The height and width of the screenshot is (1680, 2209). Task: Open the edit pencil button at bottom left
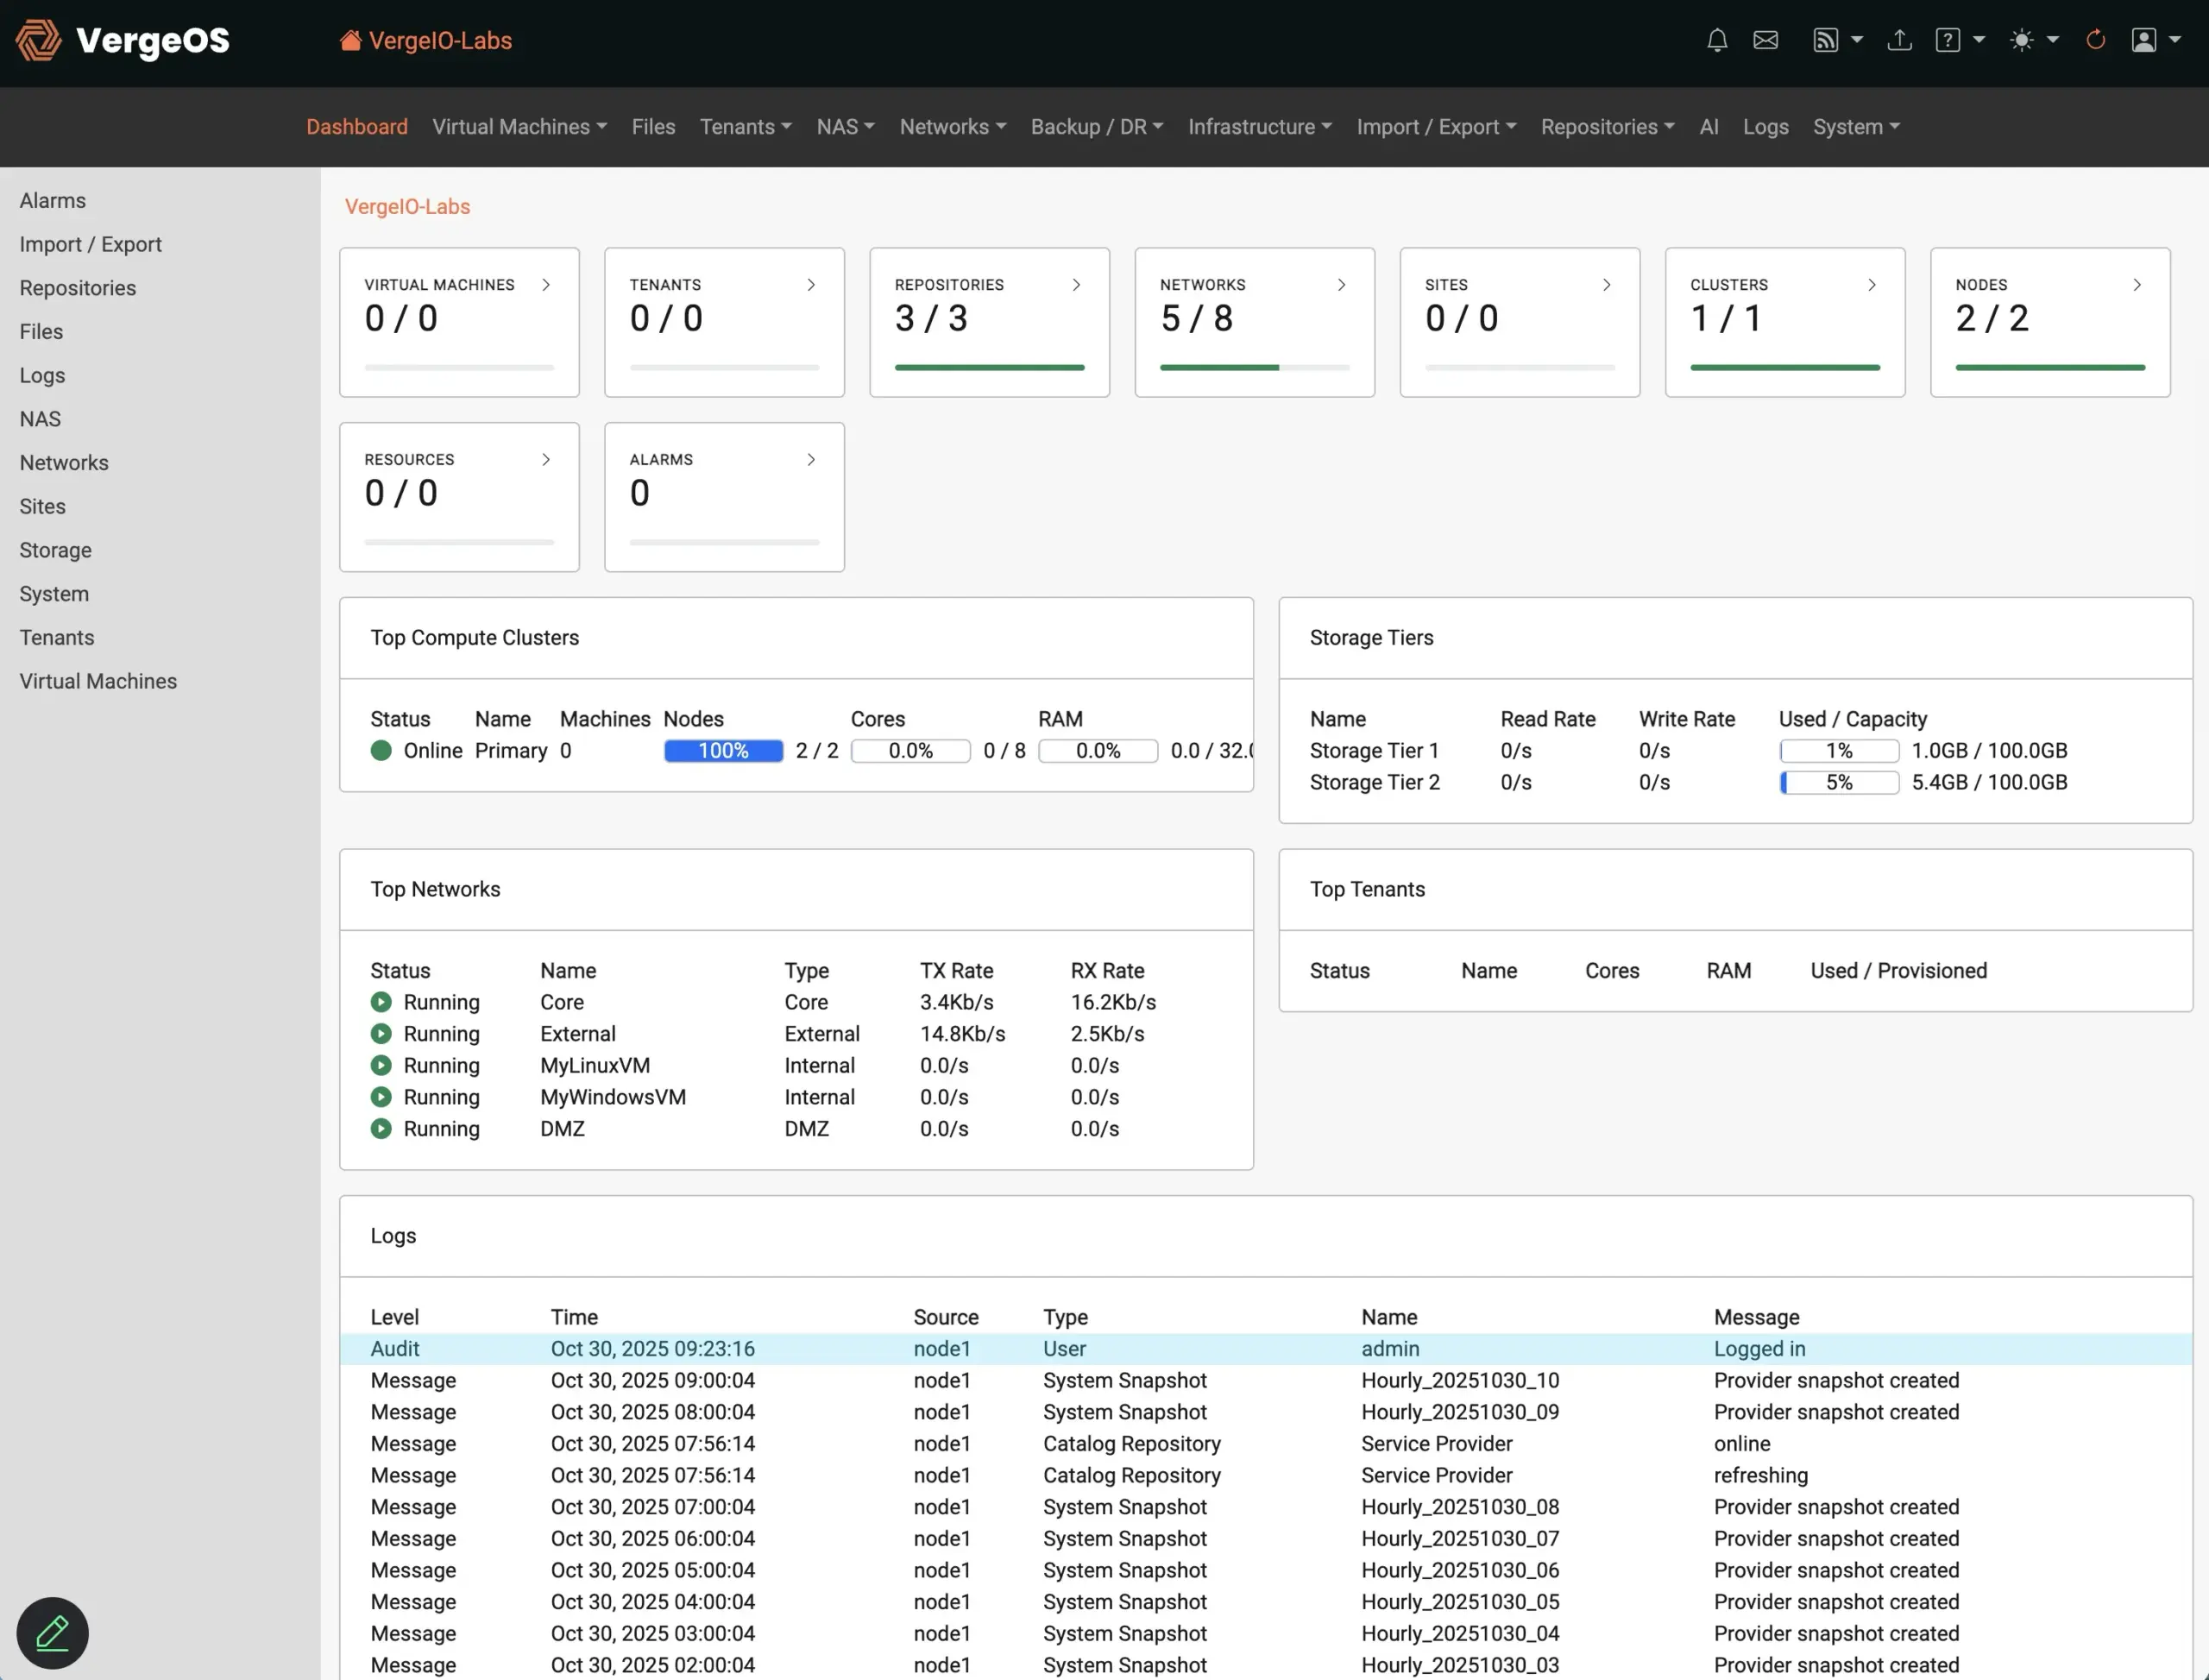[51, 1632]
